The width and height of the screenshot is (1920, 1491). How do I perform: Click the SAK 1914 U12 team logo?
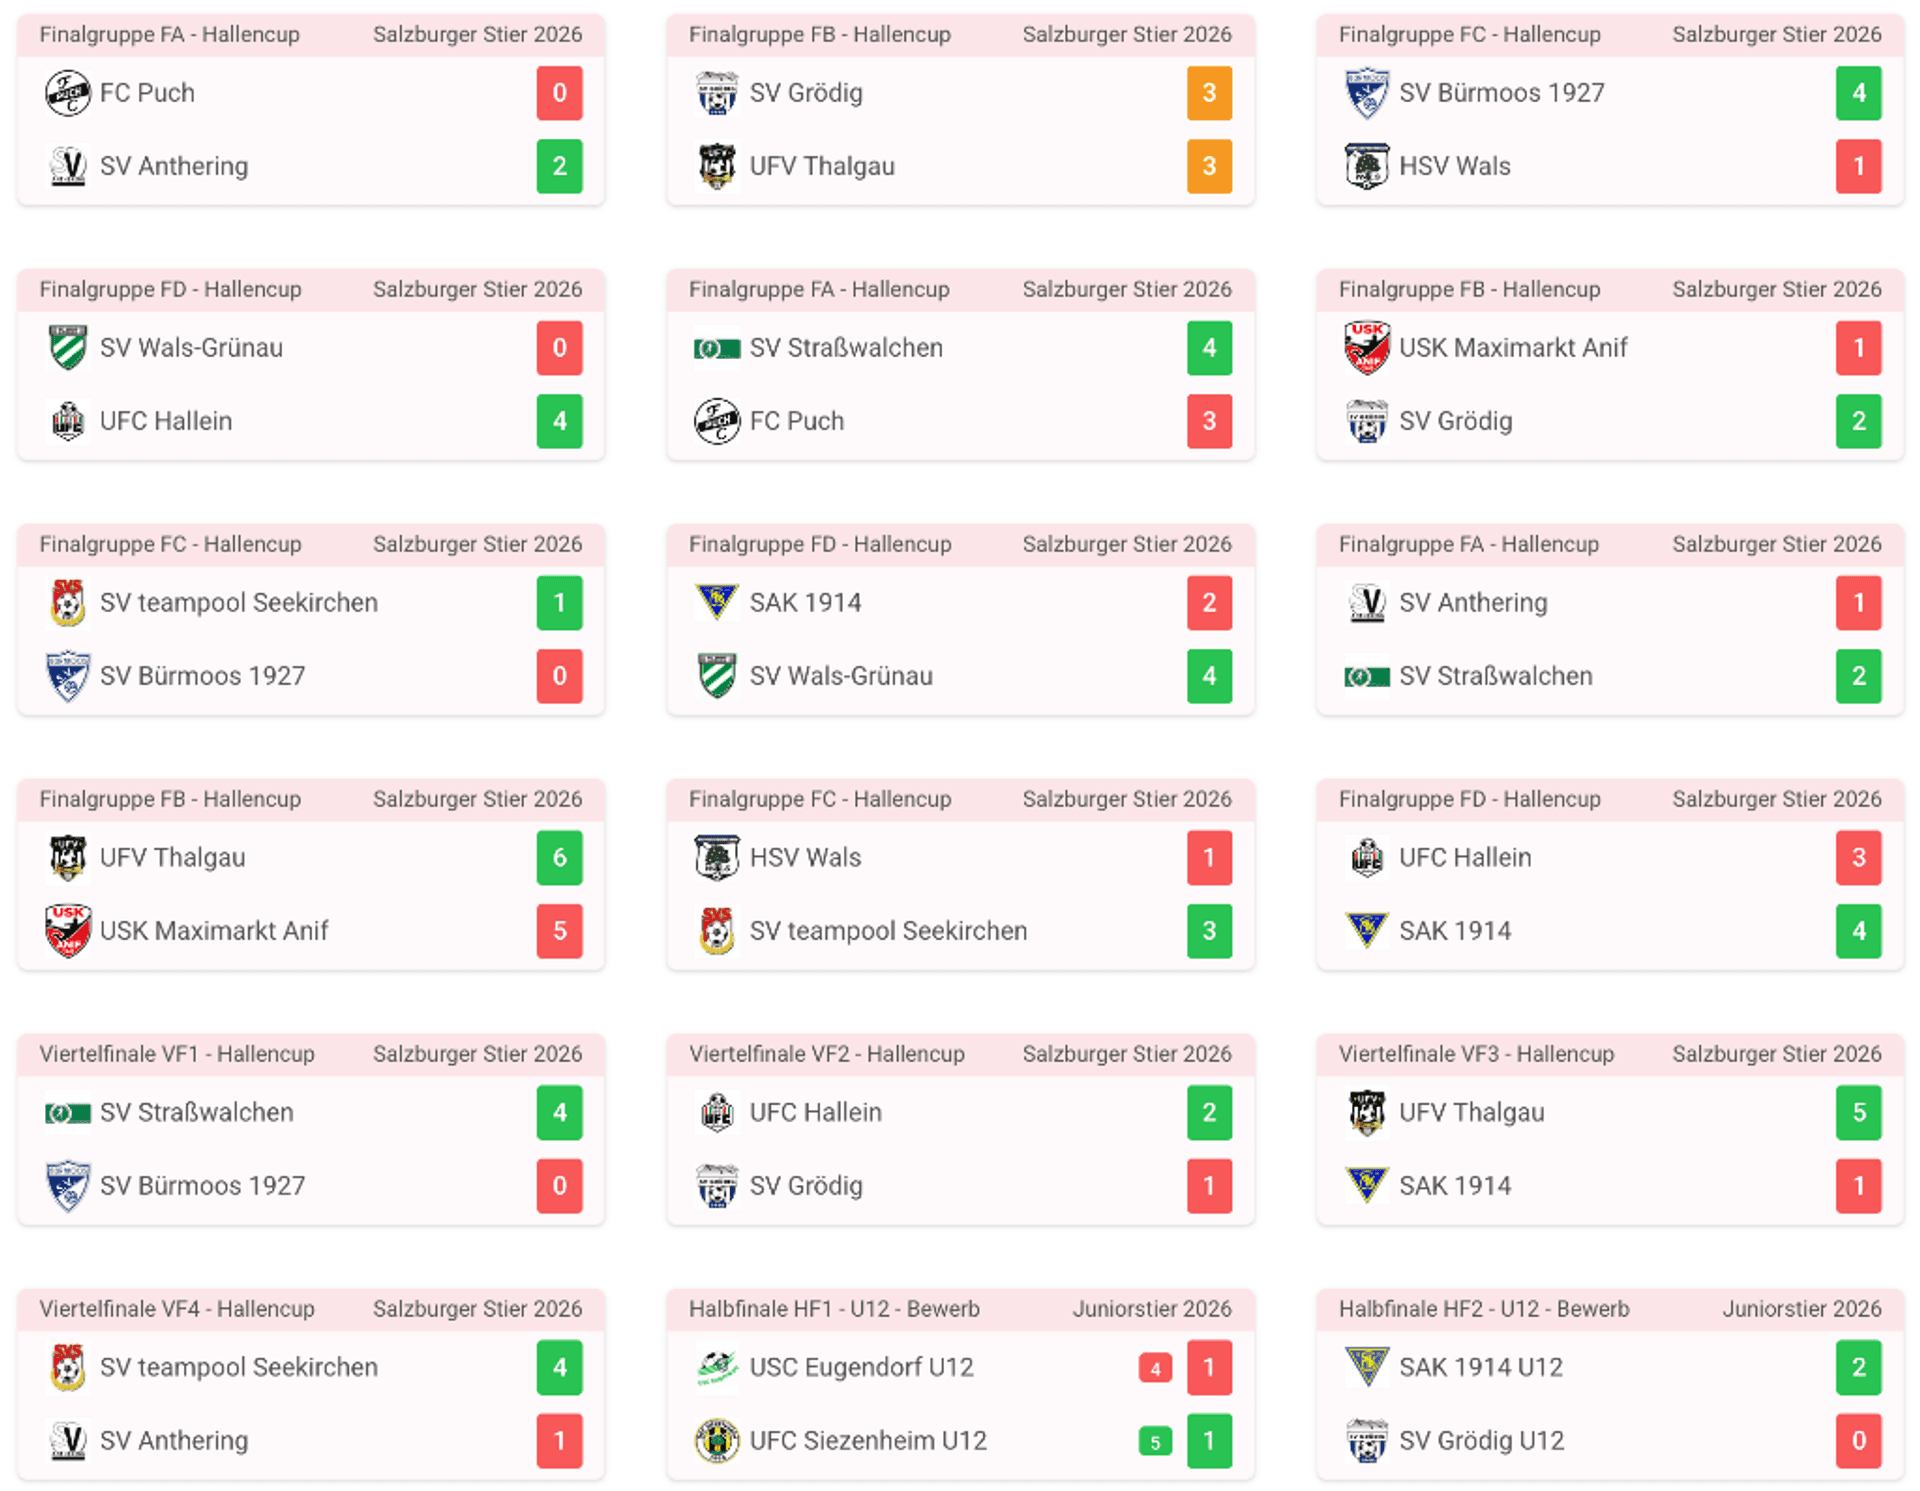[x=1366, y=1367]
